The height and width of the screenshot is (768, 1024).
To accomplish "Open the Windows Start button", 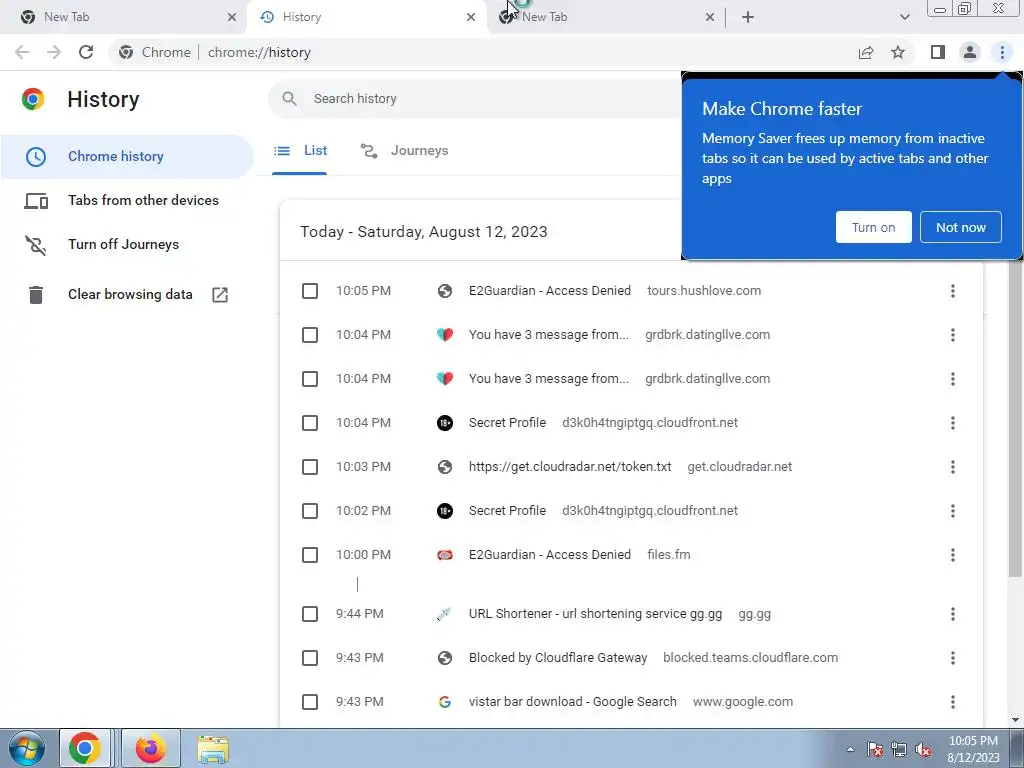I will (x=26, y=748).
